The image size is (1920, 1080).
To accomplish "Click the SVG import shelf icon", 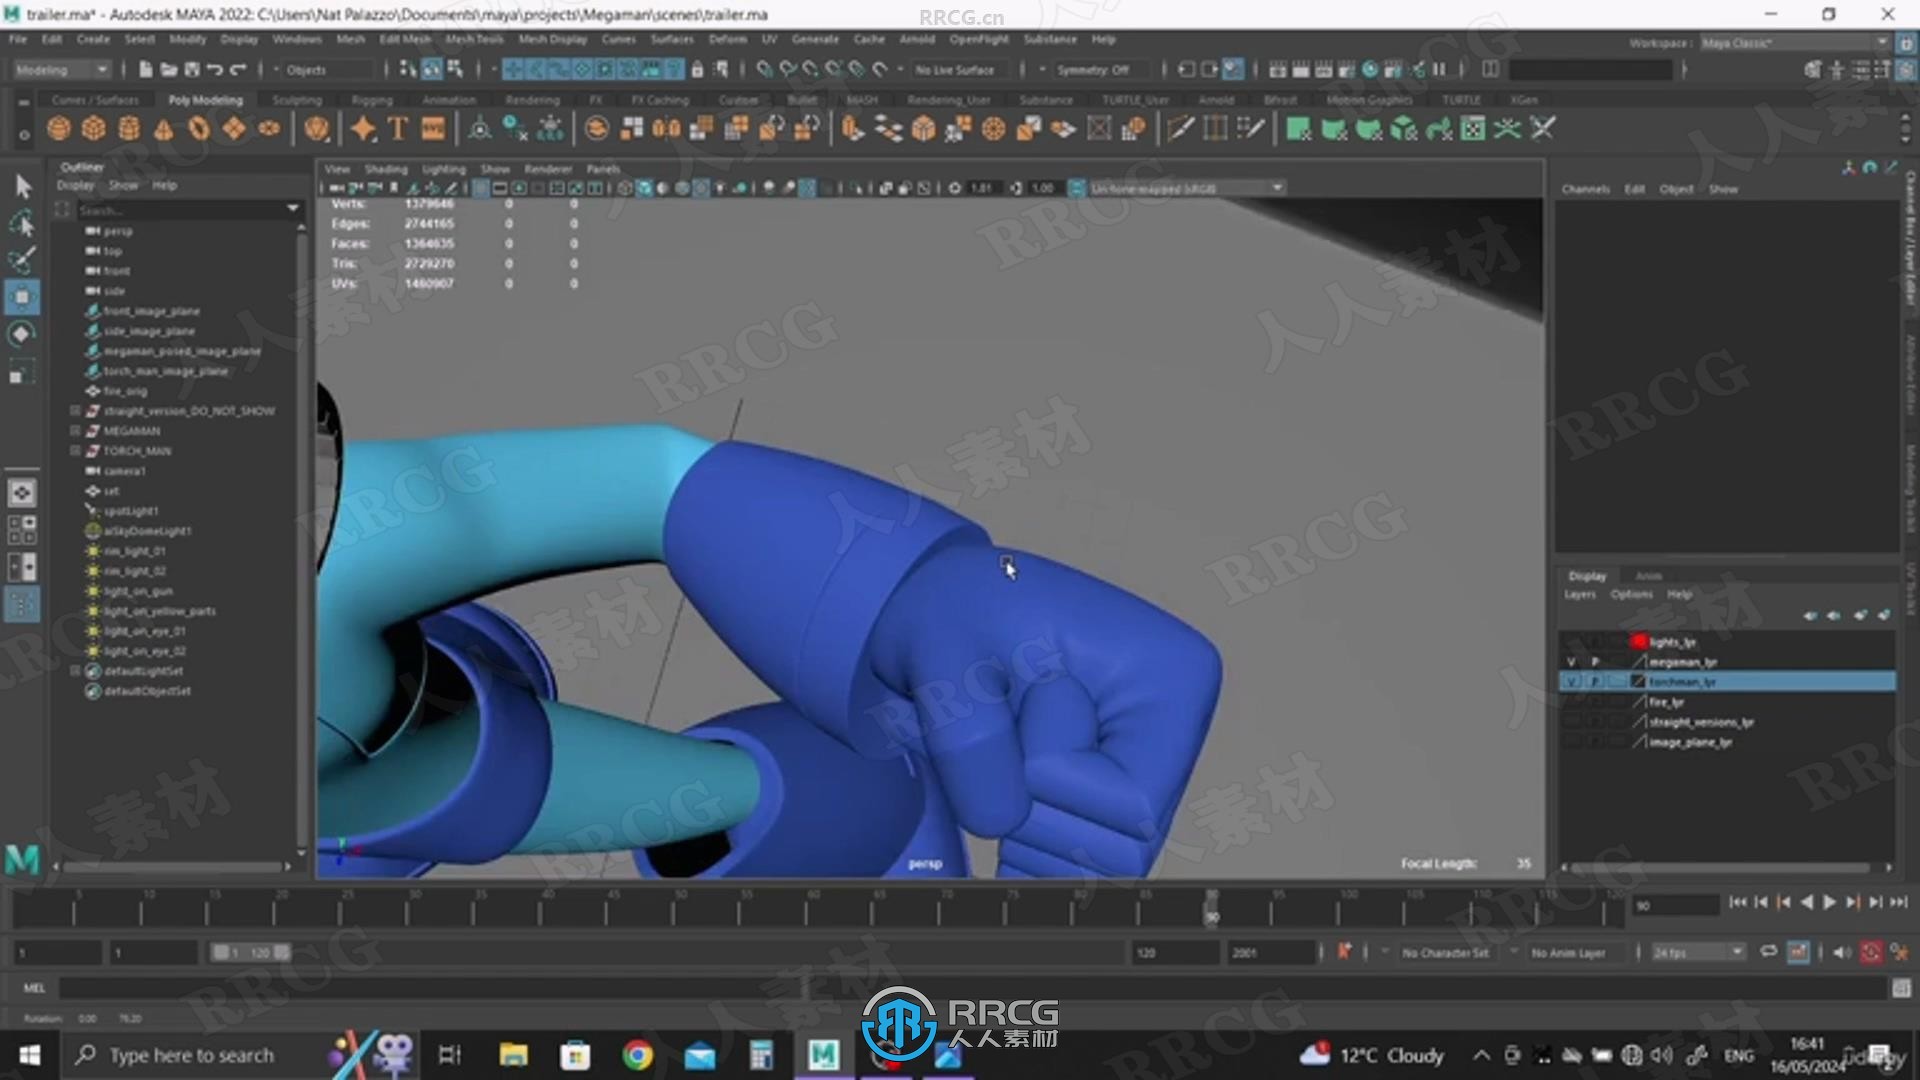I will (433, 129).
